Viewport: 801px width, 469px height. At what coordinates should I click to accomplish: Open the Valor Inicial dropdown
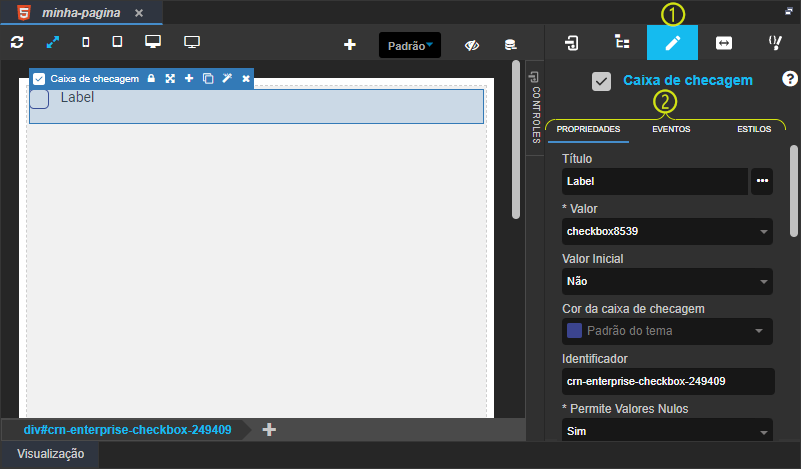click(x=667, y=282)
